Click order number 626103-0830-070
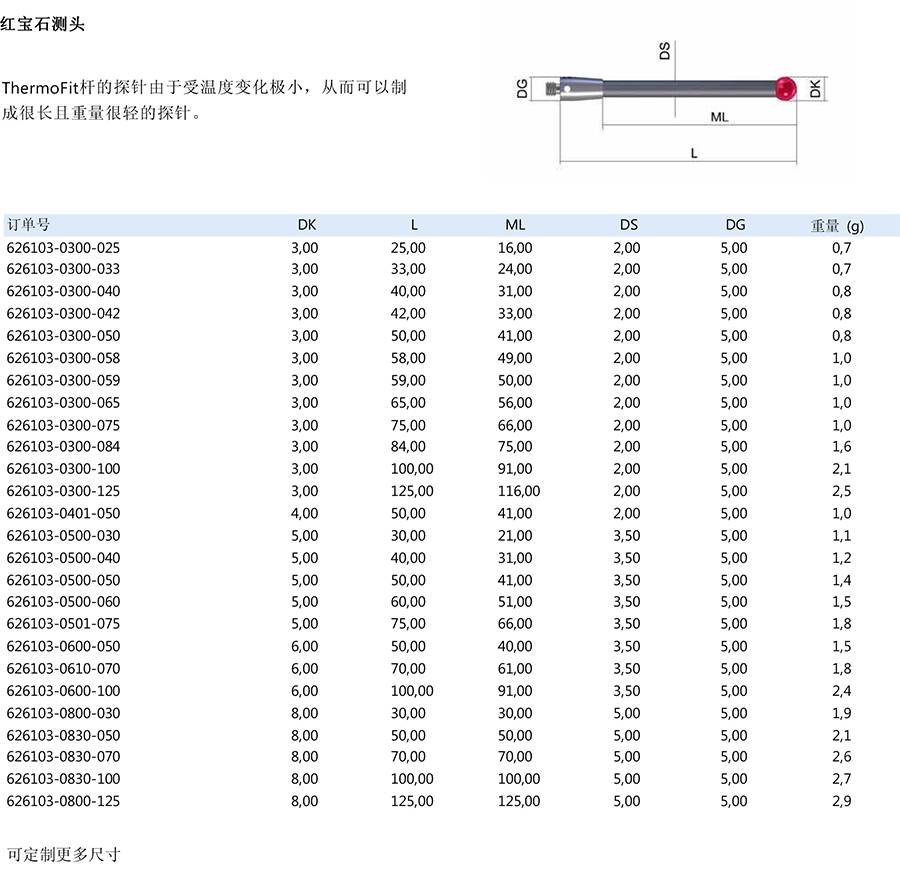The width and height of the screenshot is (900, 869). click(63, 757)
